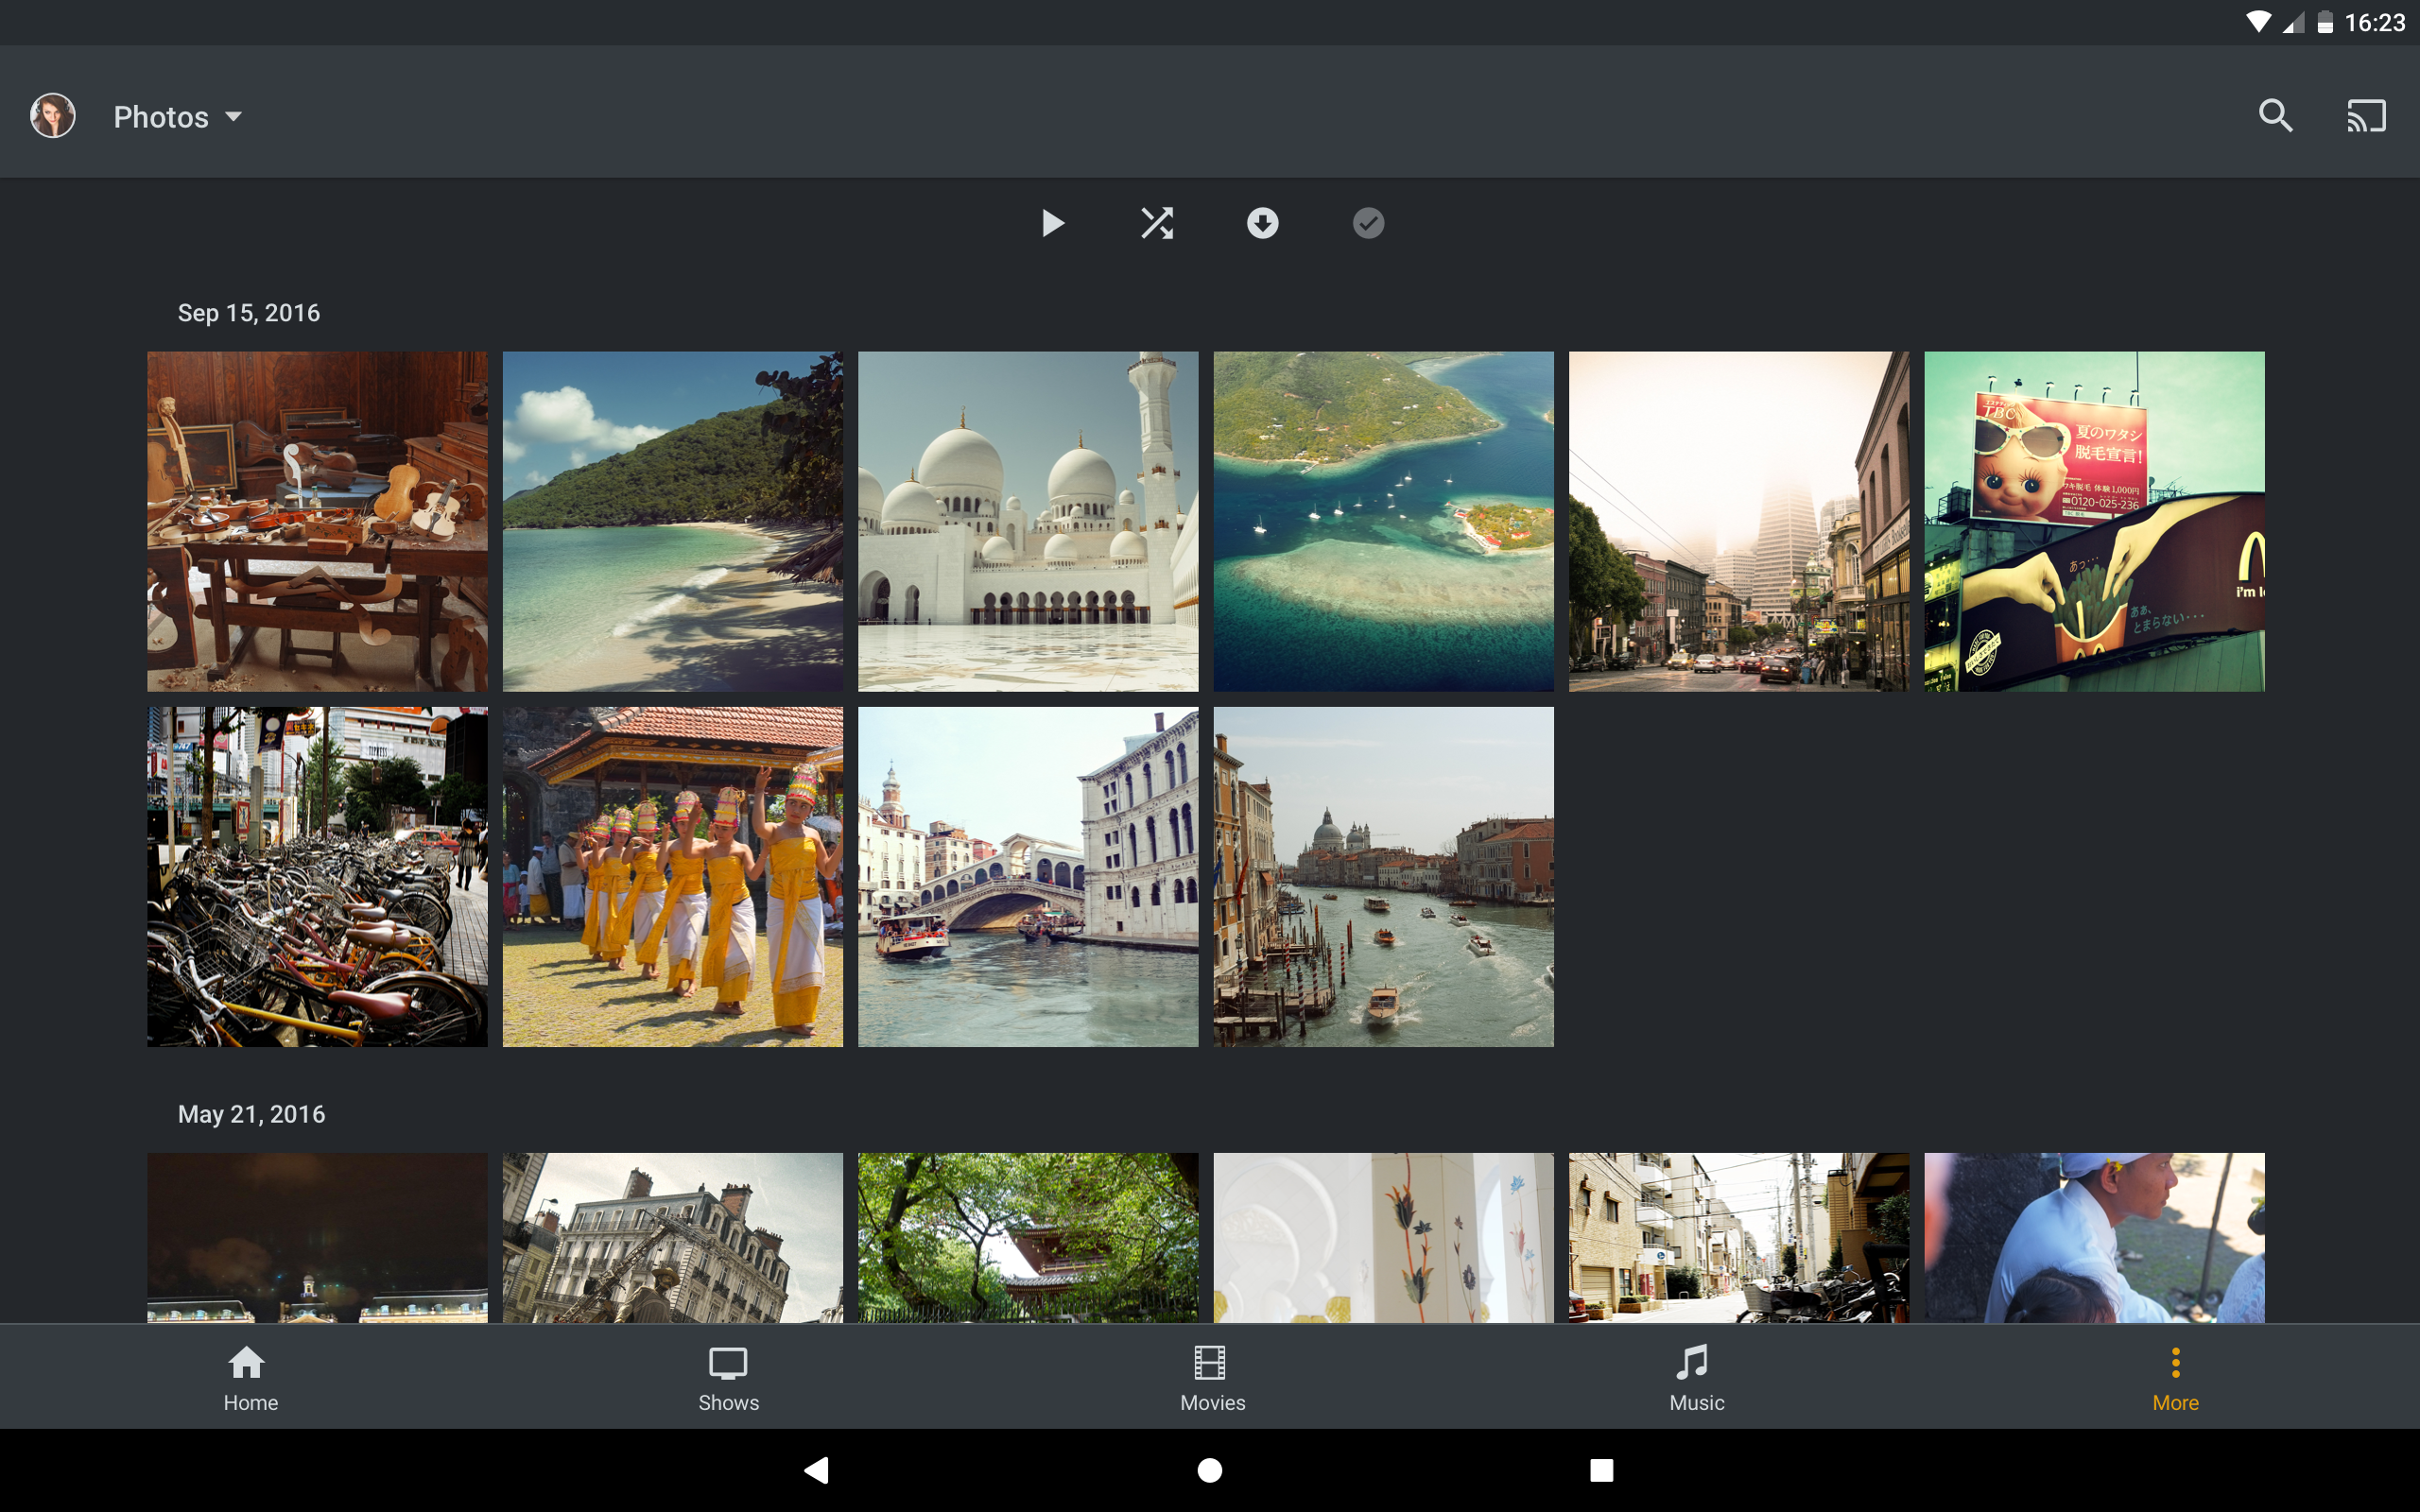The width and height of the screenshot is (2420, 1512).
Task: Start a photo slideshow with the play icon
Action: tap(1052, 223)
